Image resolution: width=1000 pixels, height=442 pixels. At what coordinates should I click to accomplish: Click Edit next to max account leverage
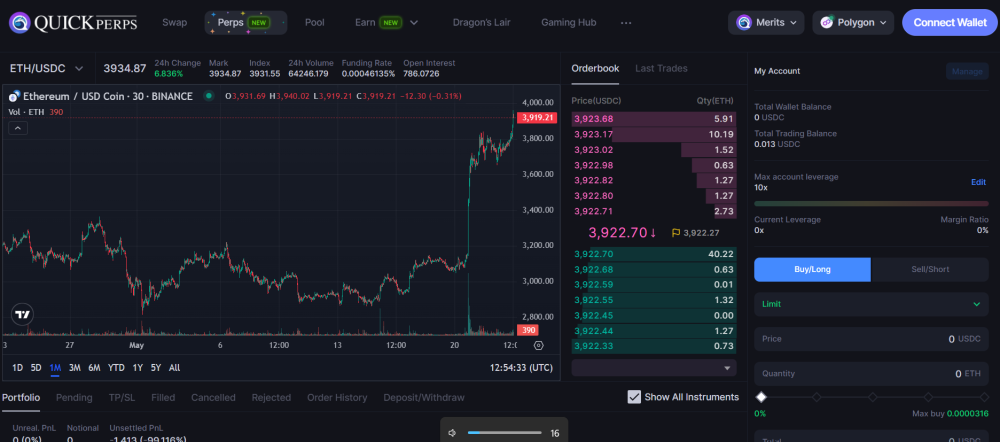[x=978, y=182]
